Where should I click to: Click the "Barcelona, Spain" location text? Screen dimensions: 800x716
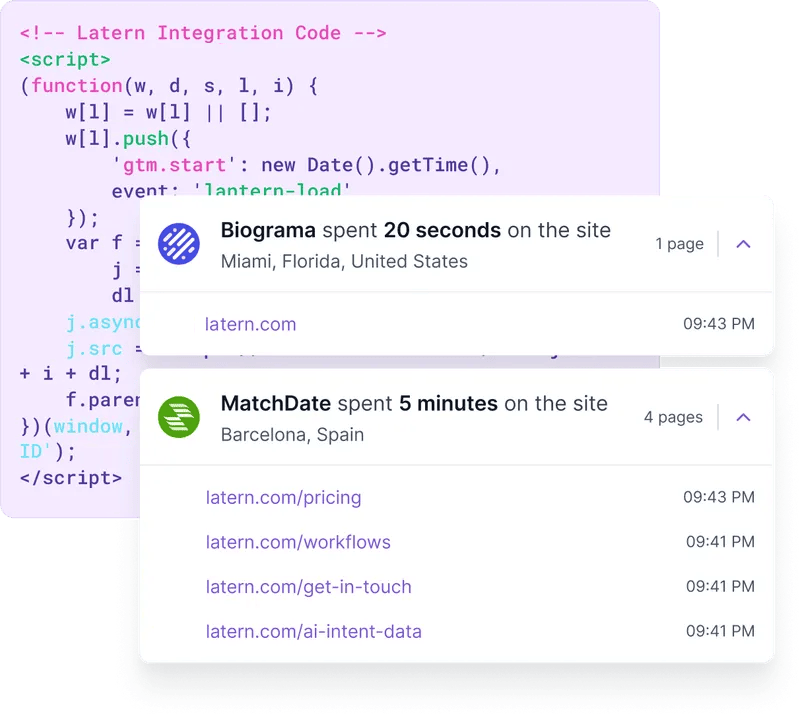(x=292, y=435)
